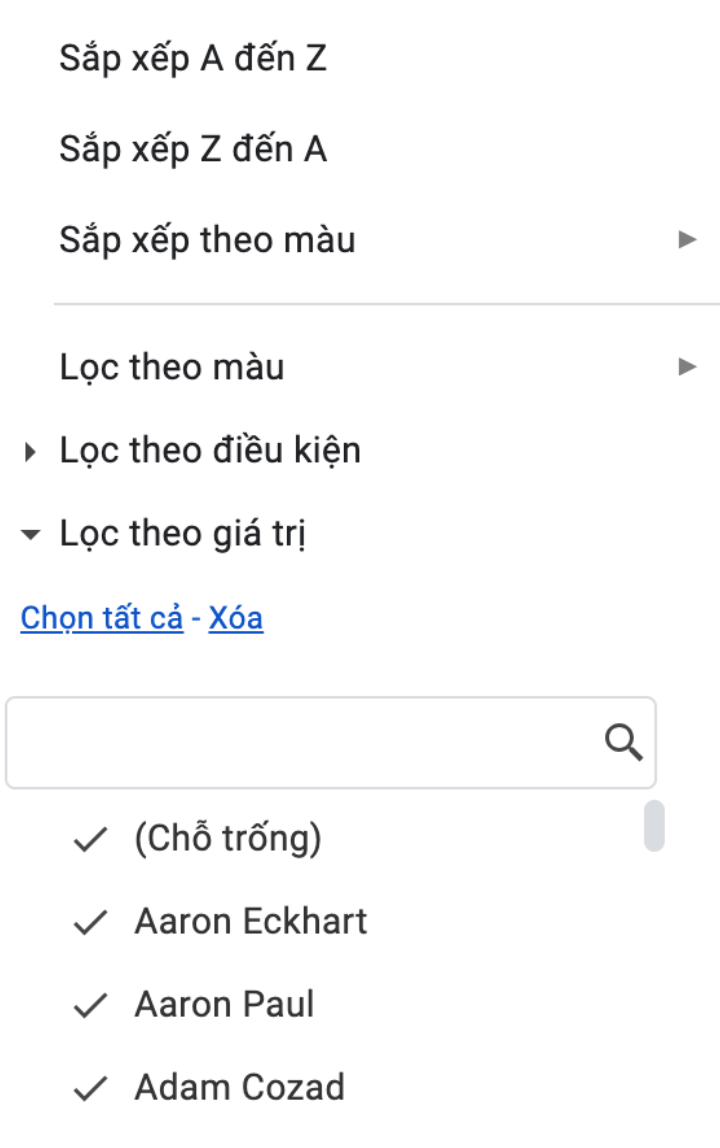This screenshot has width=720, height=1148.
Task: Focus the filter value search field
Action: tap(300, 743)
